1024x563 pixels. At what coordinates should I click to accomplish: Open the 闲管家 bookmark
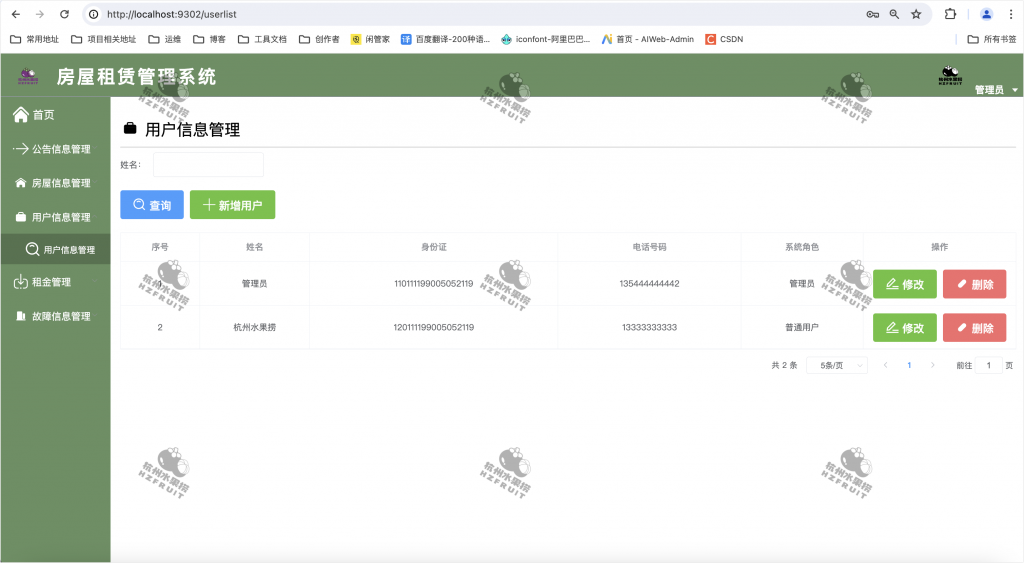[x=370, y=39]
